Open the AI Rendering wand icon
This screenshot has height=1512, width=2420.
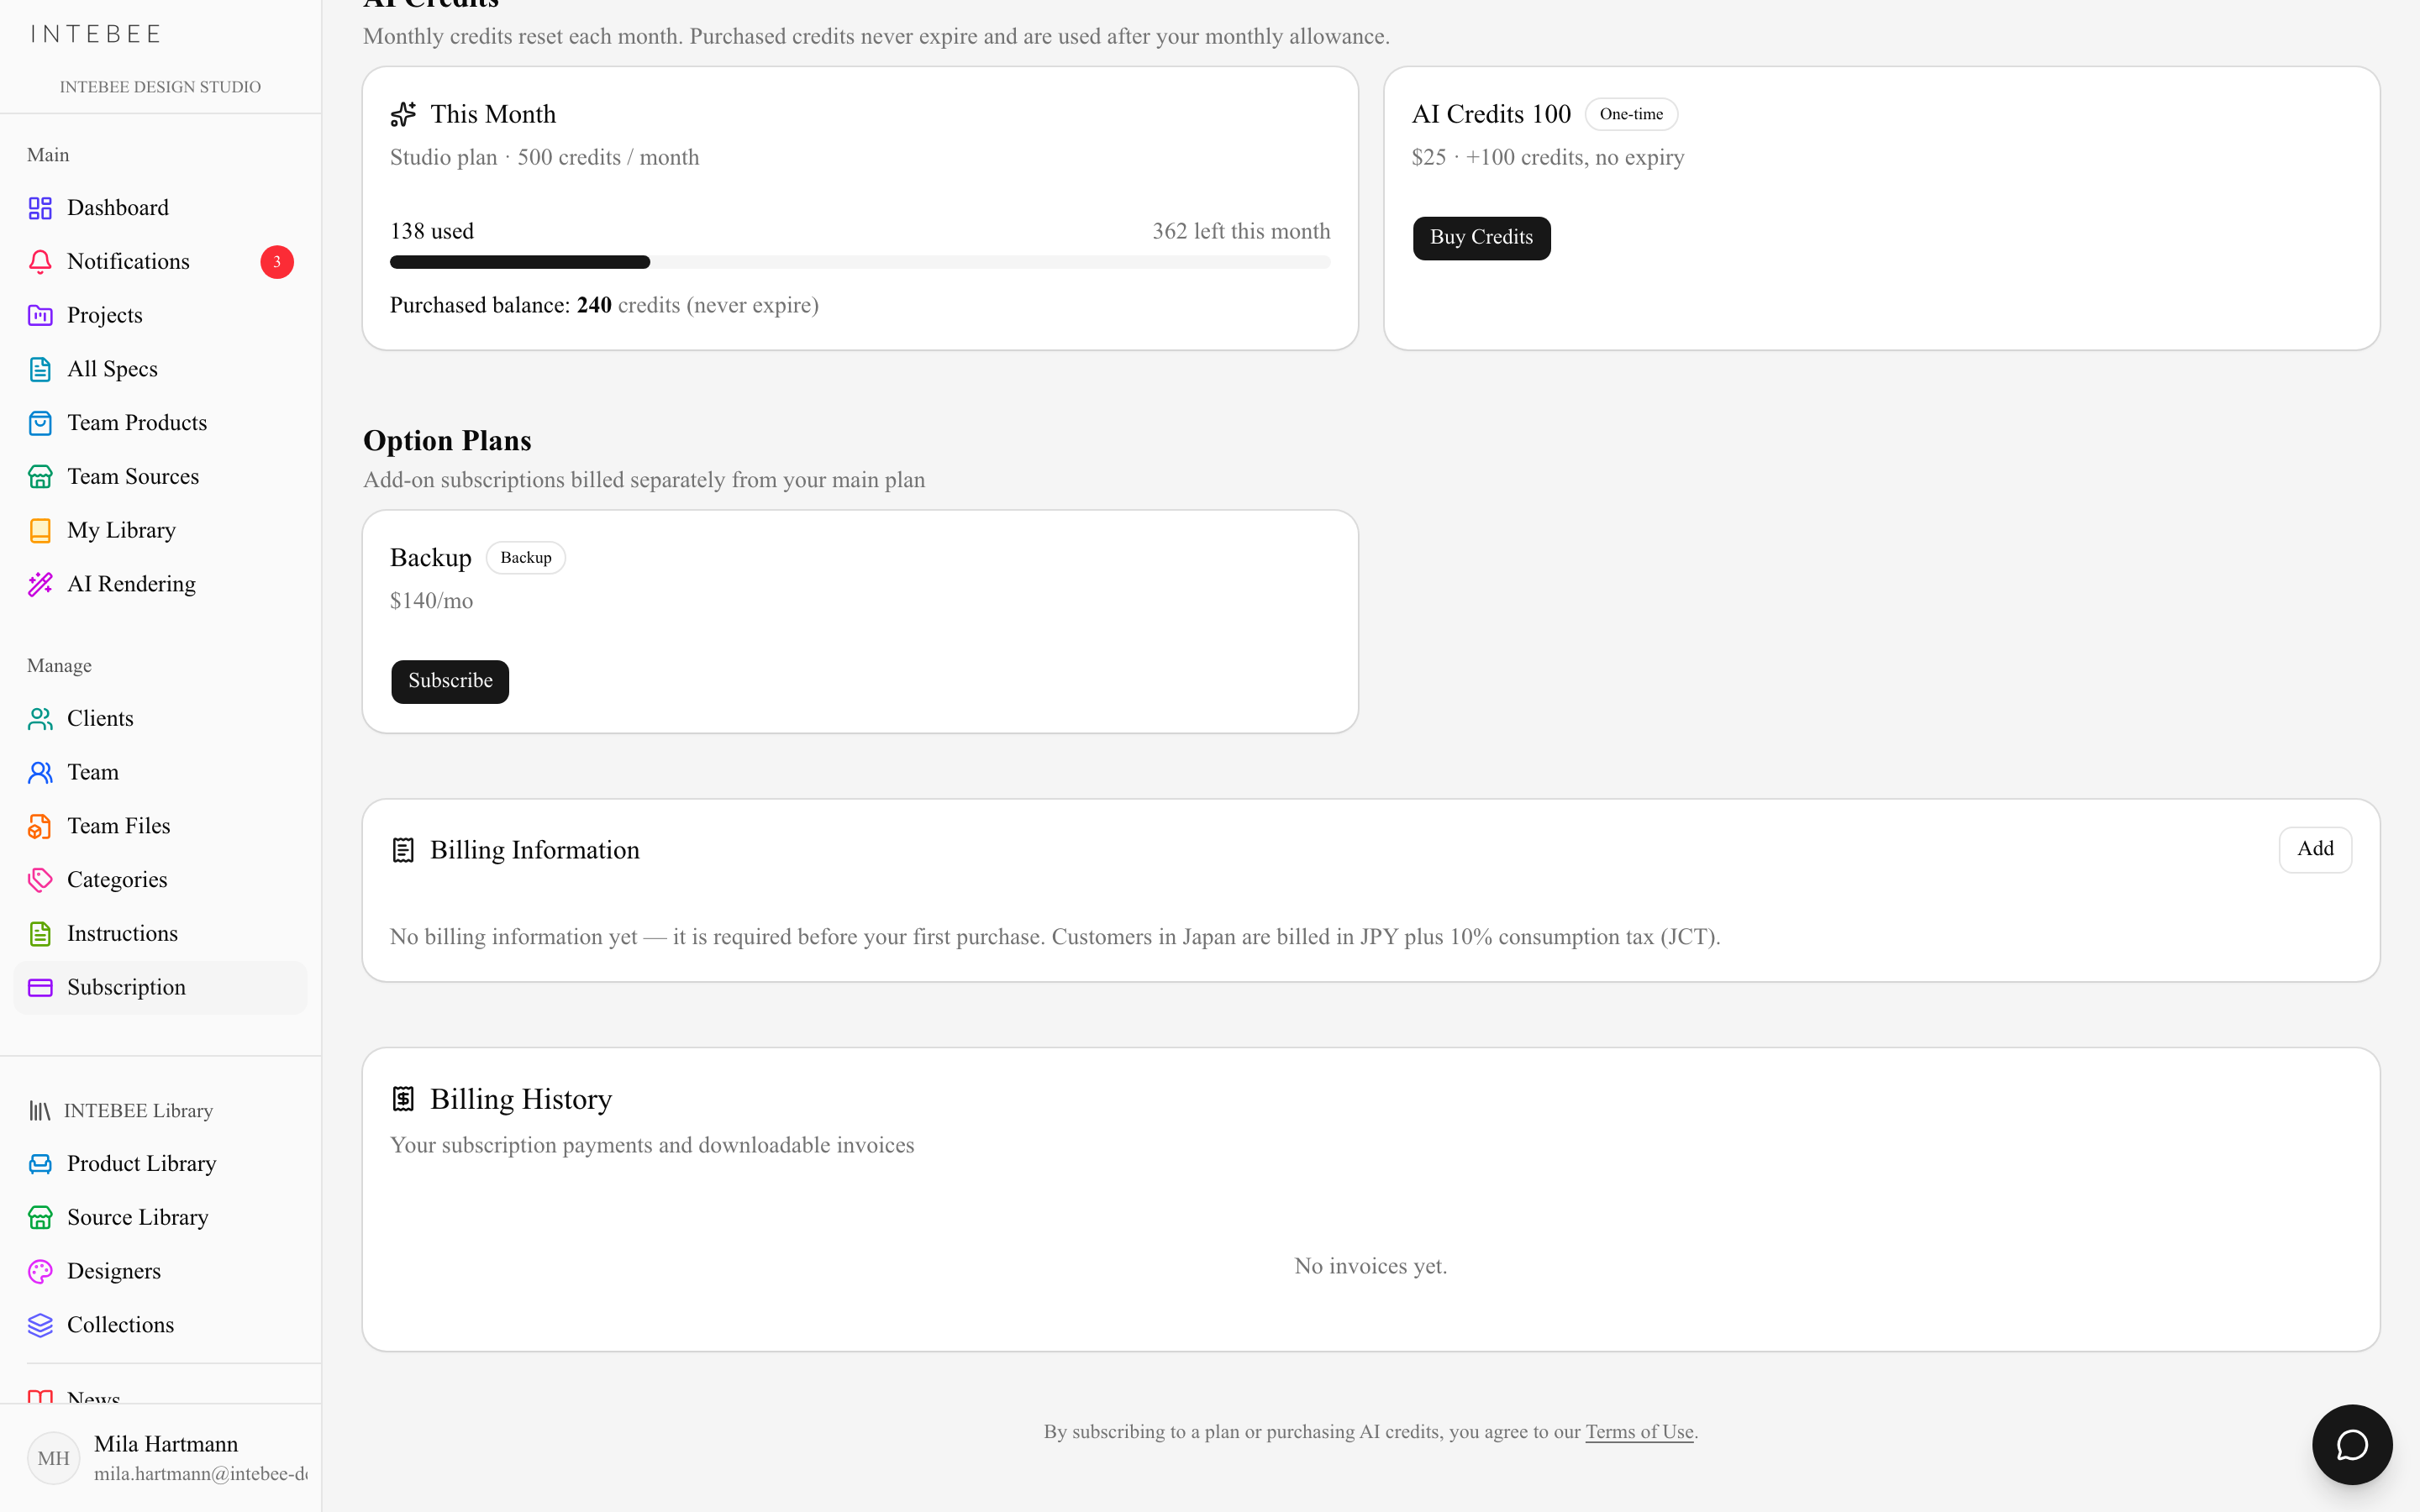point(40,584)
